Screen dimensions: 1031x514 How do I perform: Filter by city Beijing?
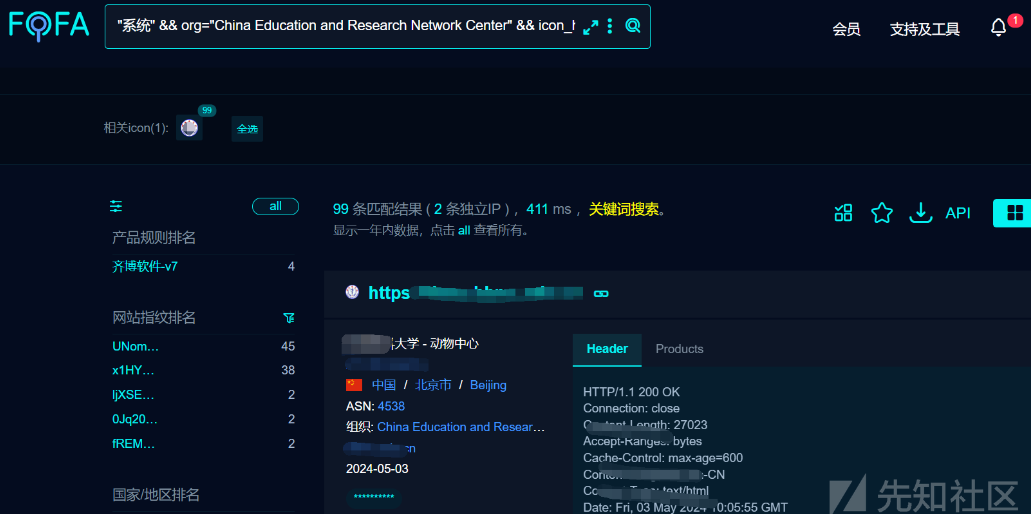tap(488, 385)
